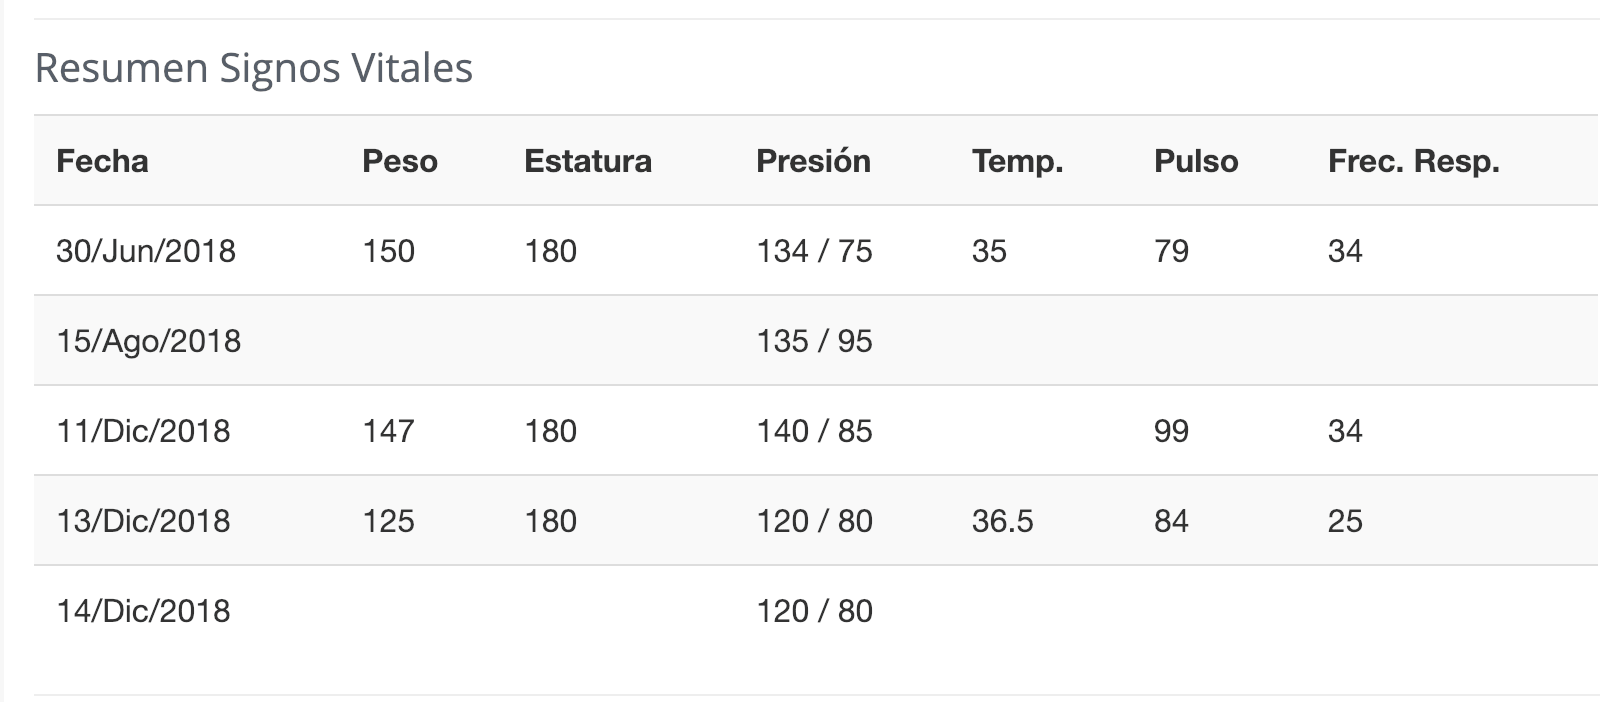The width and height of the screenshot is (1602, 702).
Task: Select the 11/Dic/2018 date cell
Action: (x=143, y=431)
